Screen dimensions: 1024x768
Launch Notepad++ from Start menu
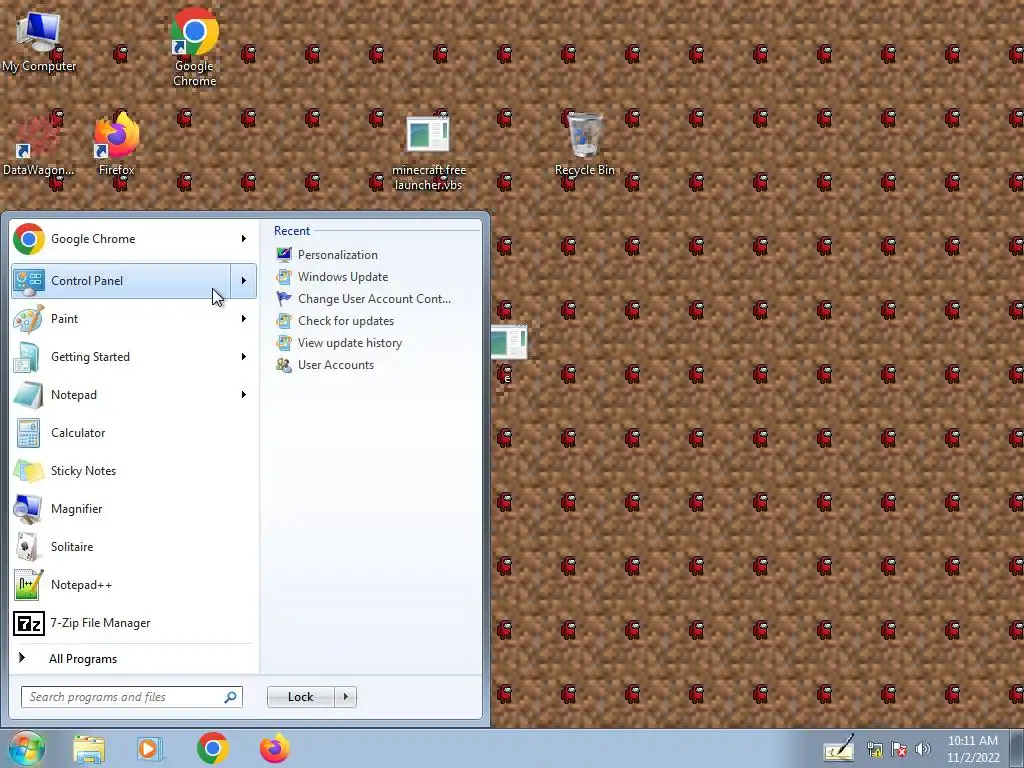pos(133,584)
